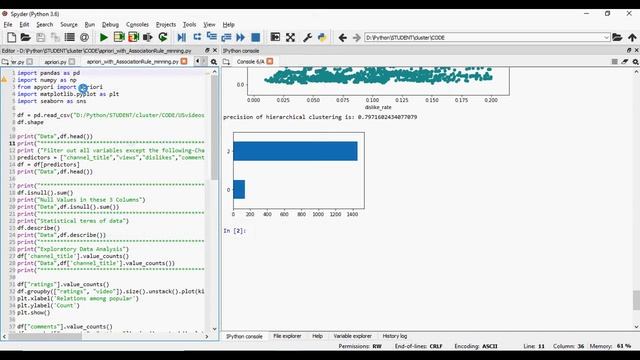Image resolution: width=640 pixels, height=360 pixels.
Task: Switch to the bottom Help pane tab
Action: pyautogui.click(x=317, y=336)
